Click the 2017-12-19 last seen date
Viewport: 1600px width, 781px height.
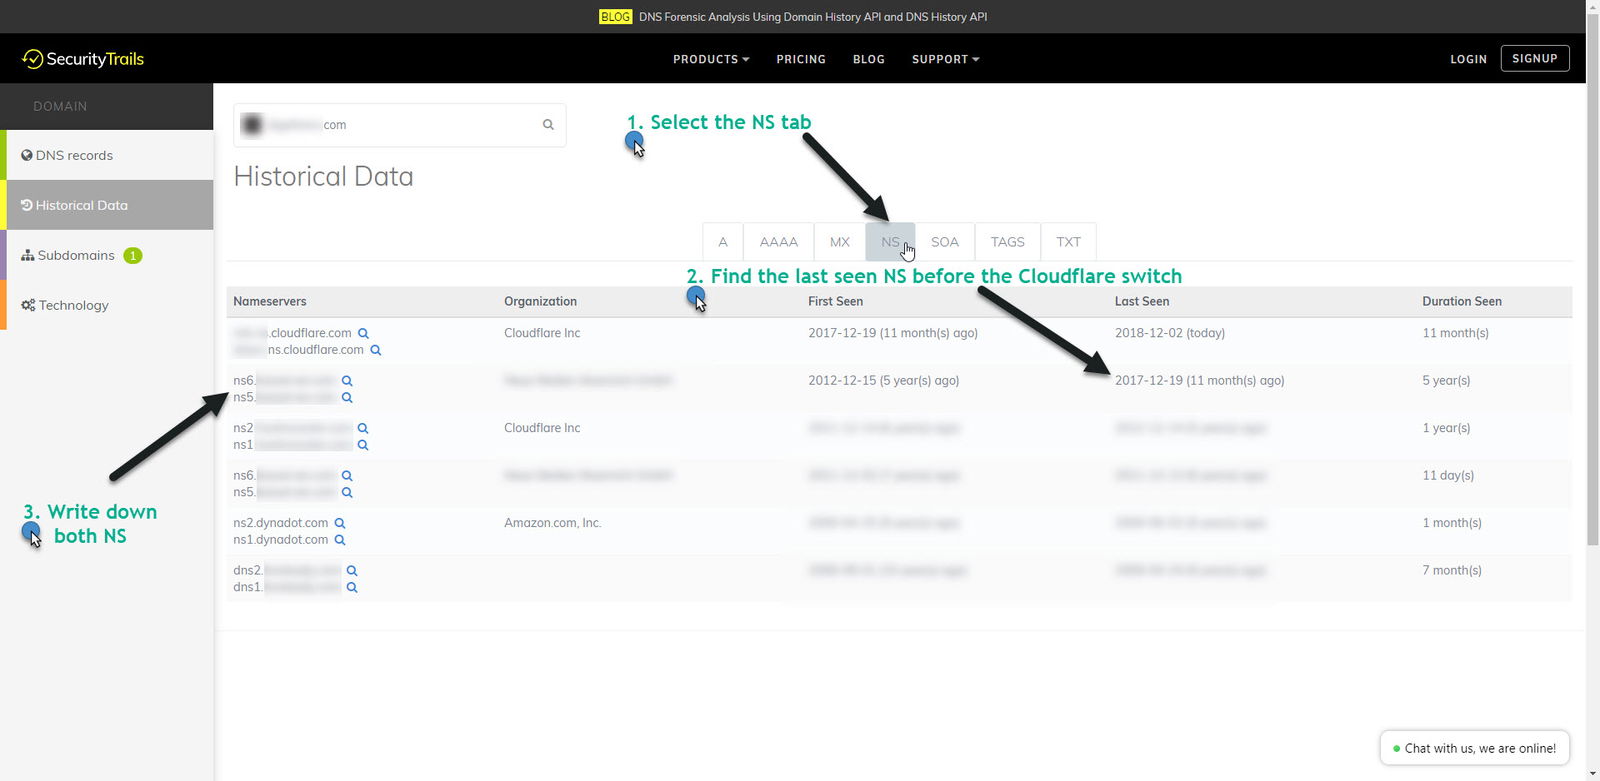click(x=1200, y=381)
